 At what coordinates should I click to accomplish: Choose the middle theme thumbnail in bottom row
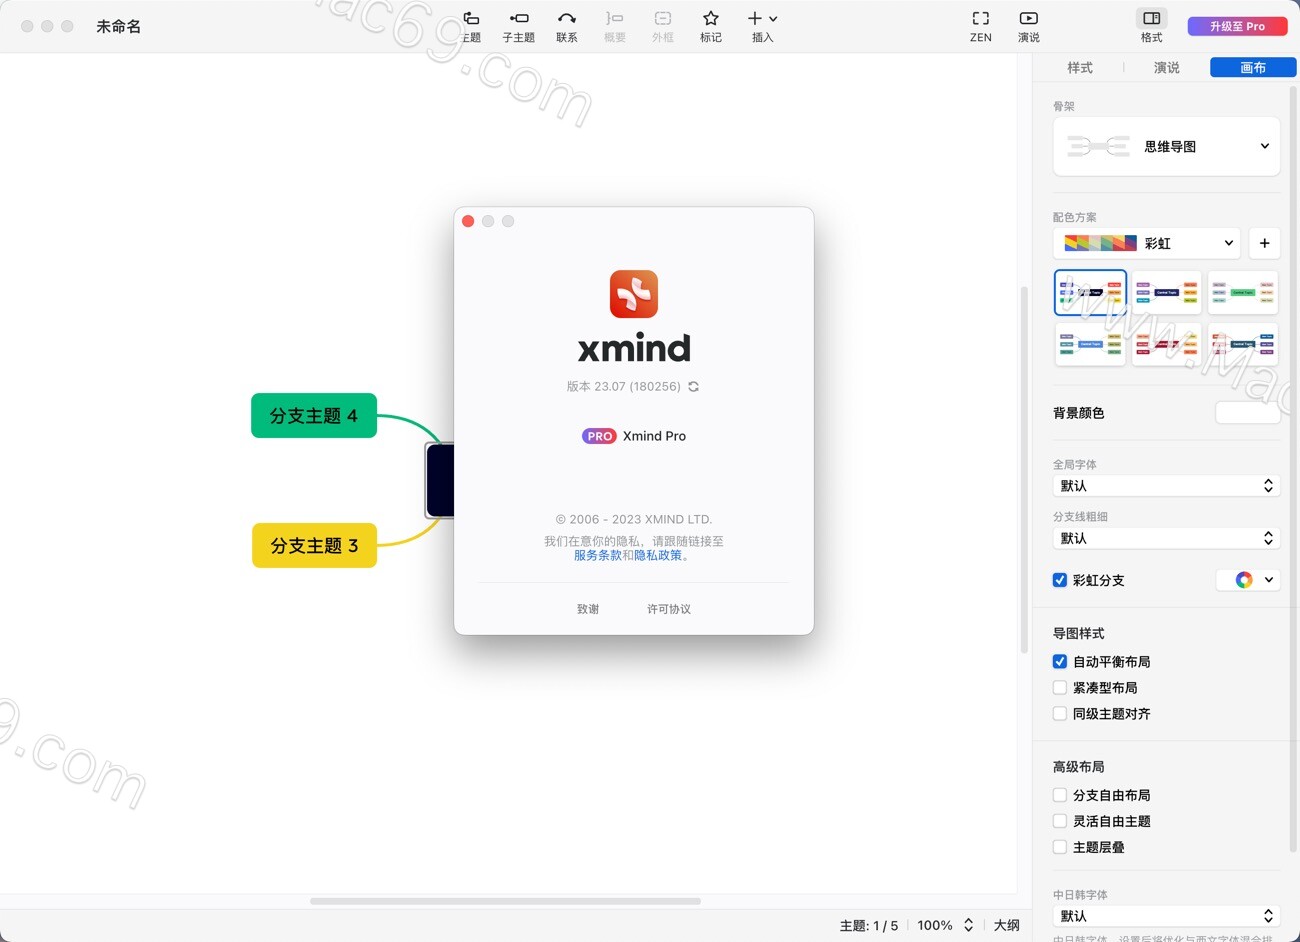pyautogui.click(x=1167, y=344)
